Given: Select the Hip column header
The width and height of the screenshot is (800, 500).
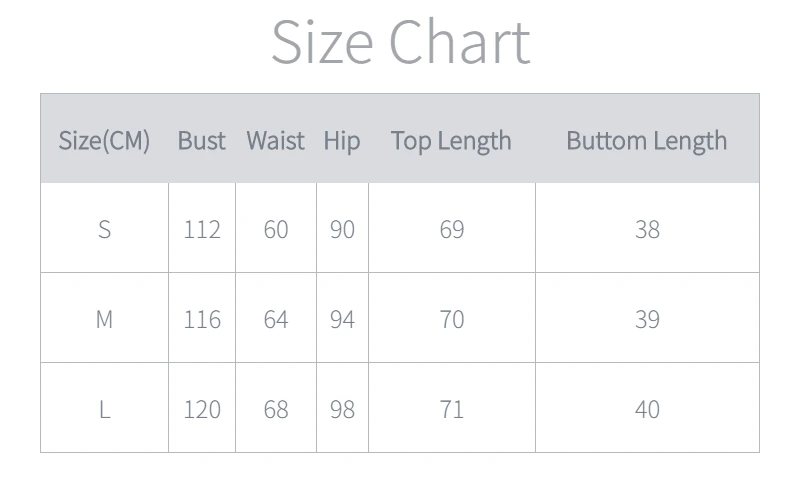Looking at the screenshot, I should click(x=341, y=141).
